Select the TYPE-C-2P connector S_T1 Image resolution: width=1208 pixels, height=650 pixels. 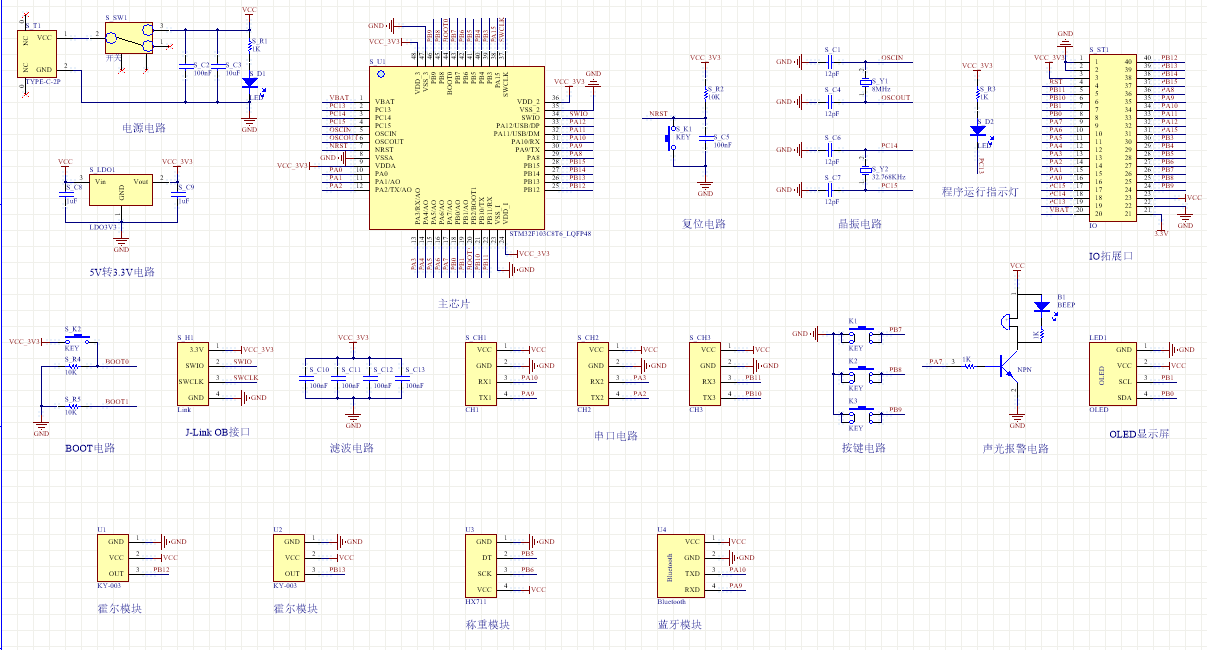tap(39, 54)
